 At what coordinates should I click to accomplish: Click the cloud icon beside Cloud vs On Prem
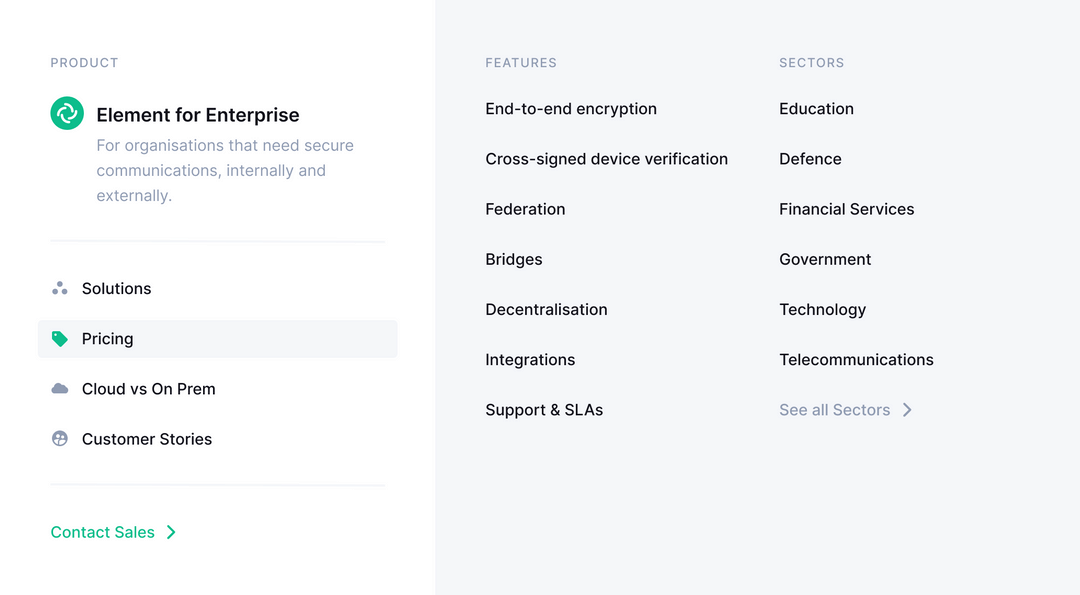coord(60,389)
